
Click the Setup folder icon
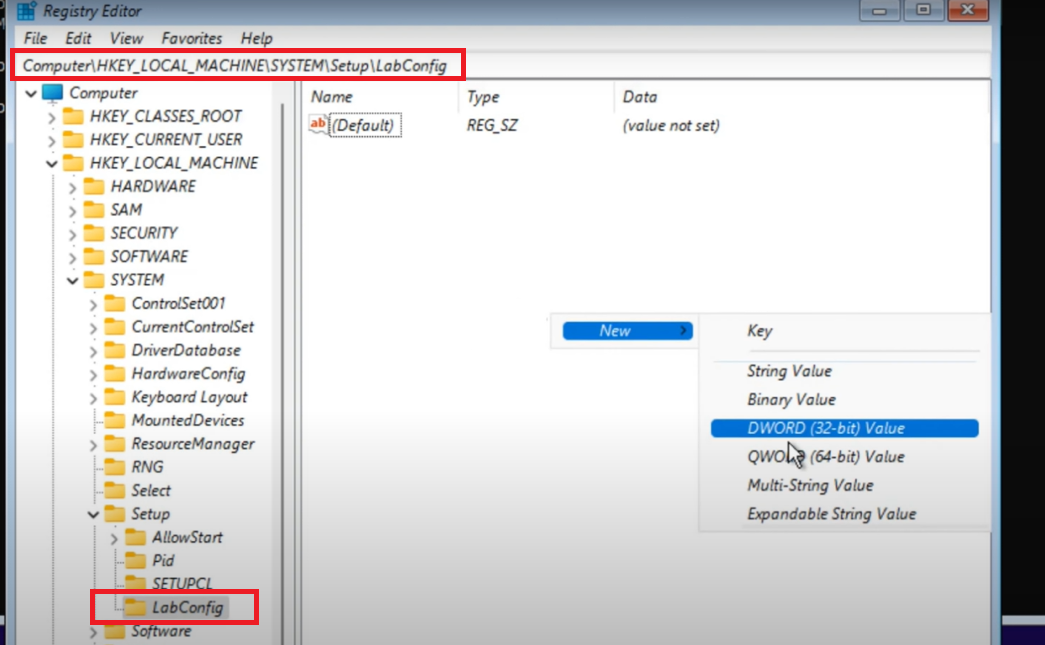115,514
